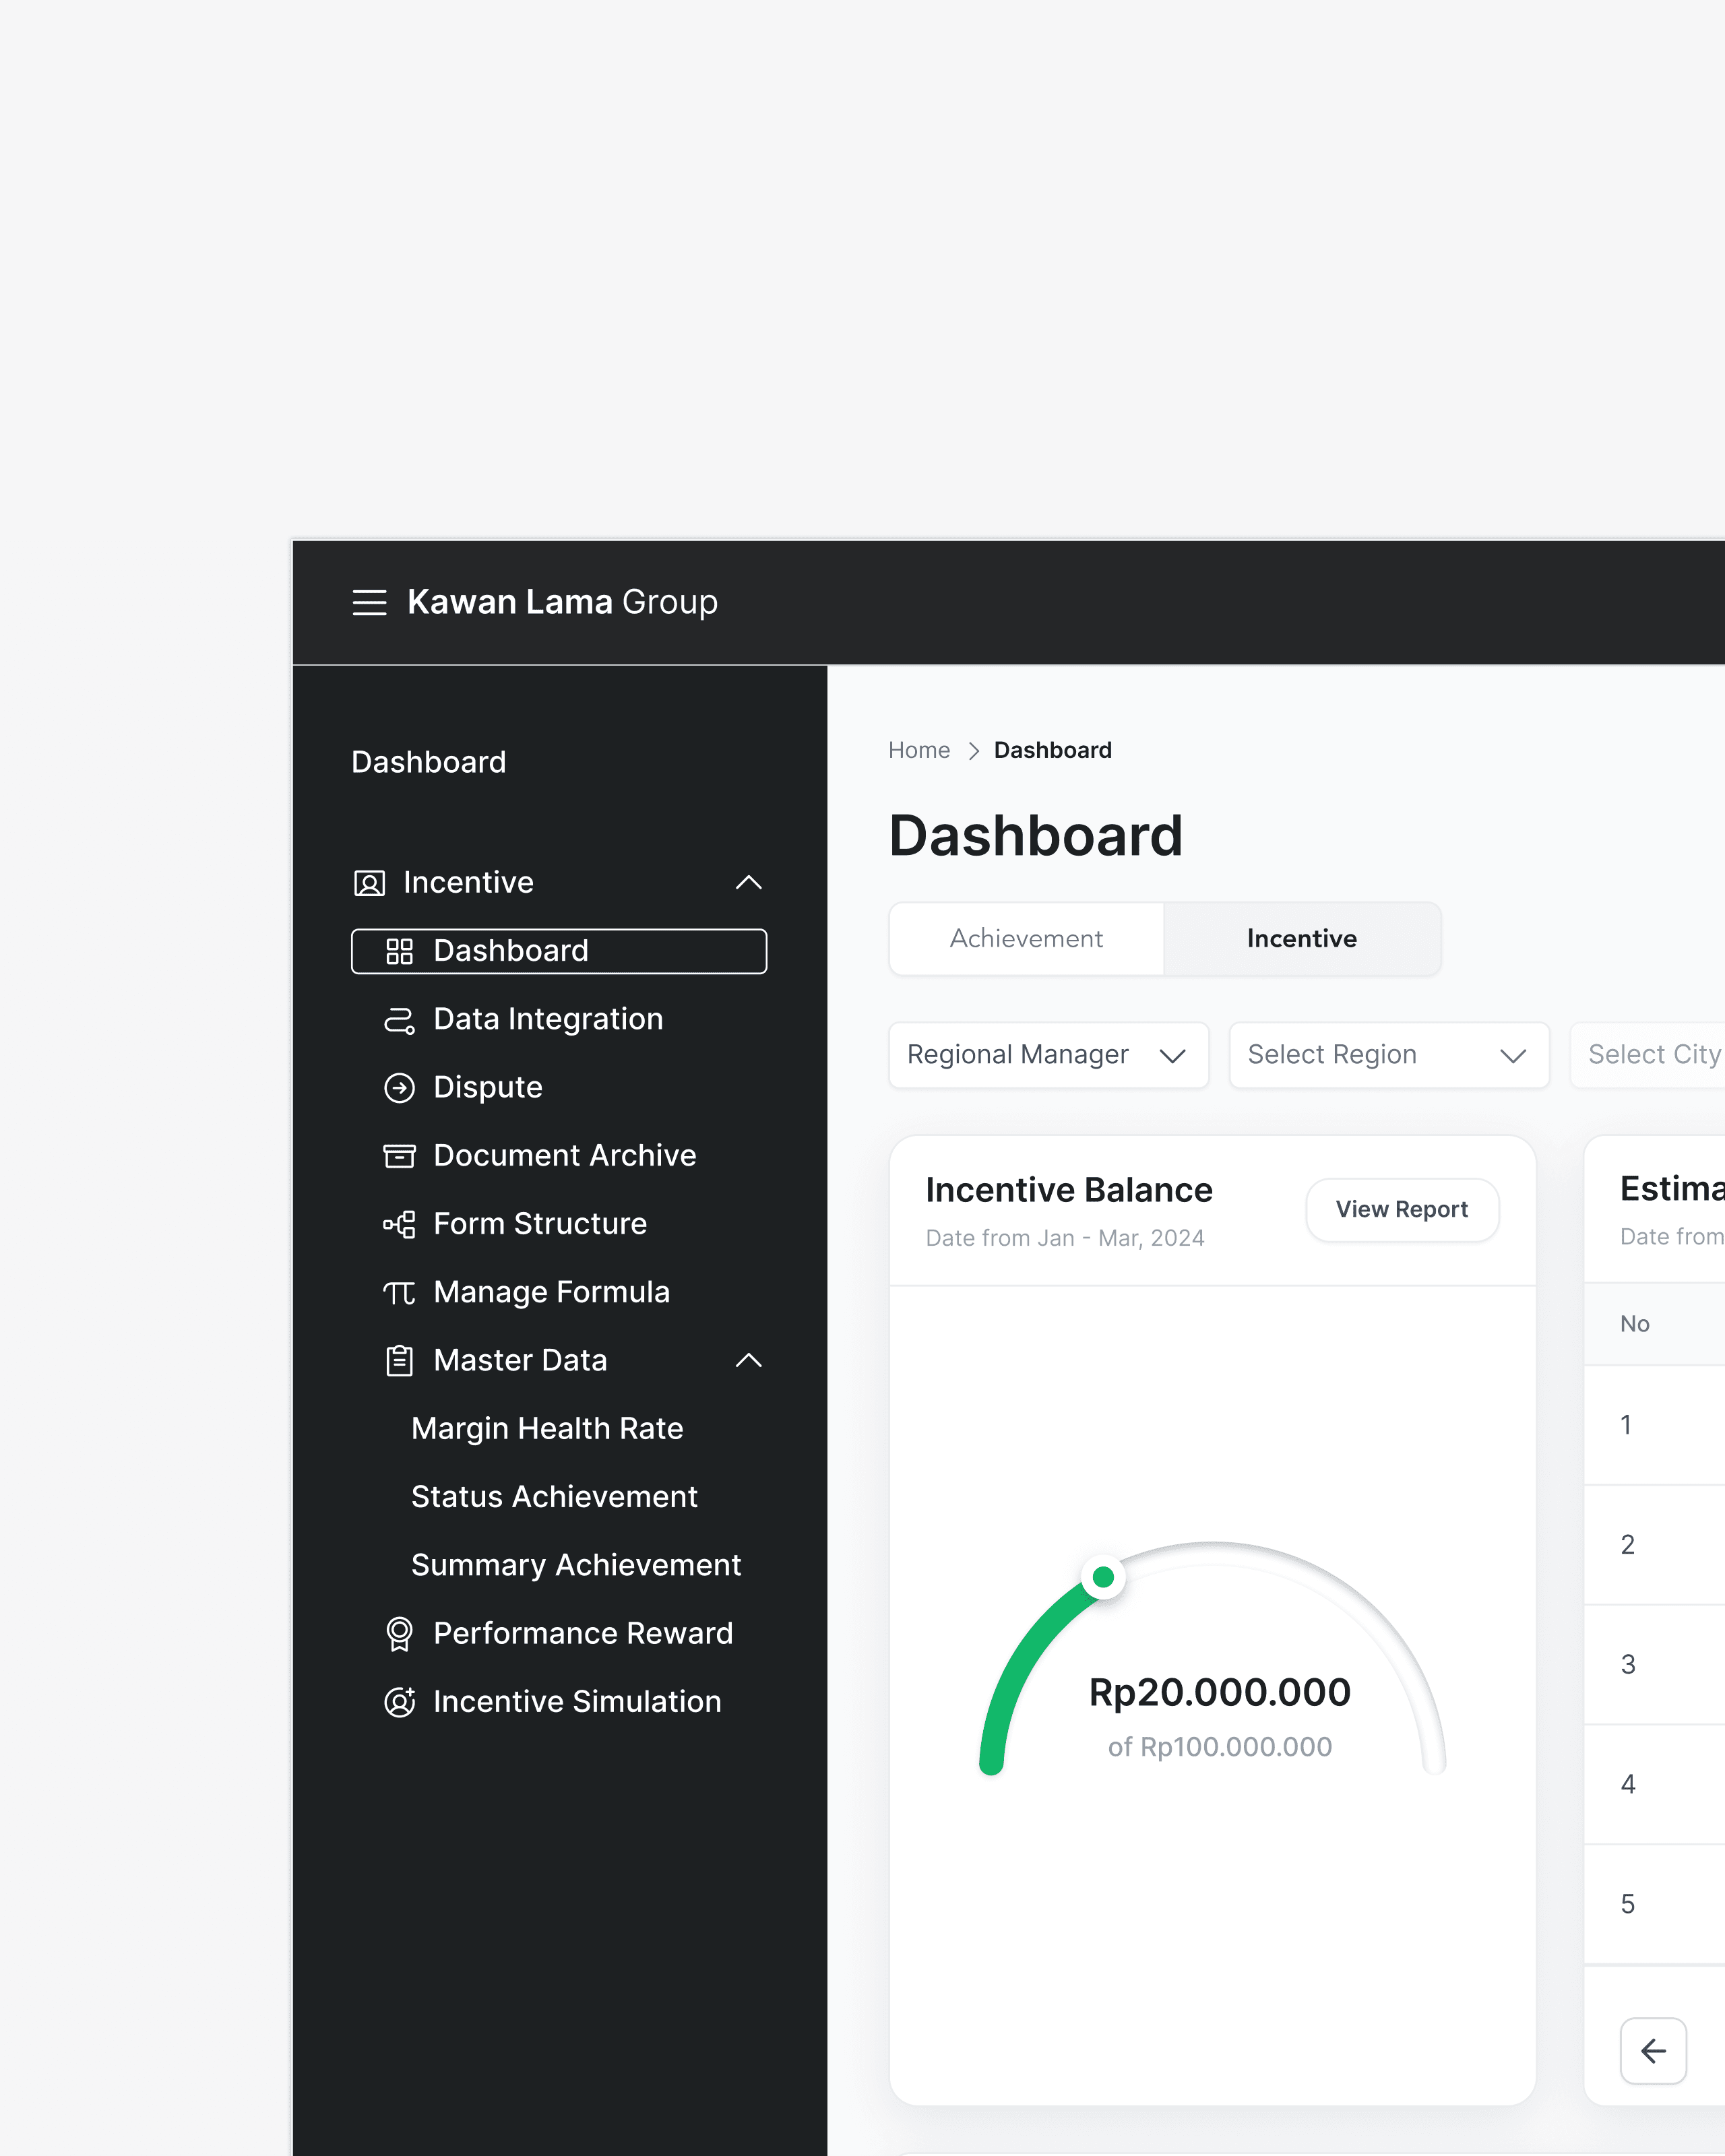This screenshot has height=2156, width=1725.
Task: Click the Manage Formula pi icon
Action: tap(399, 1293)
